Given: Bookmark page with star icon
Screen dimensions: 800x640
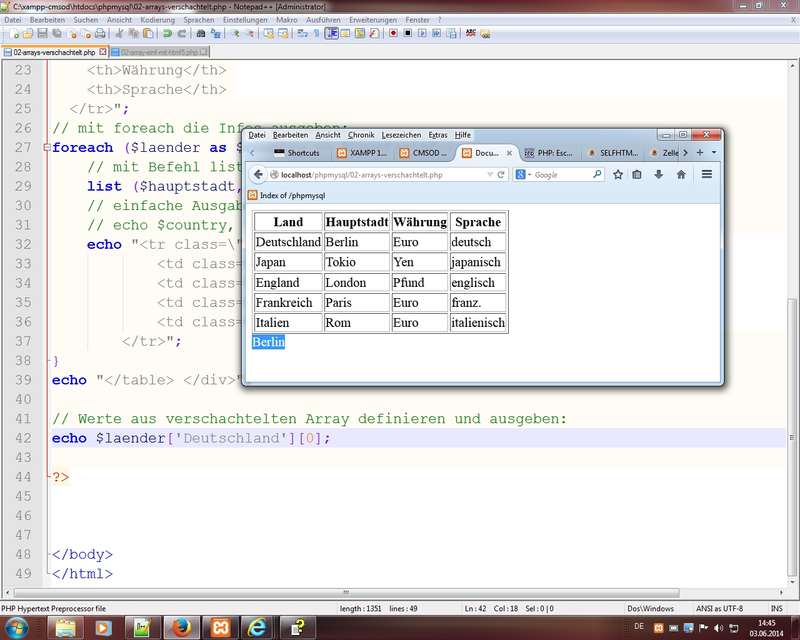Looking at the screenshot, I should click(x=618, y=174).
